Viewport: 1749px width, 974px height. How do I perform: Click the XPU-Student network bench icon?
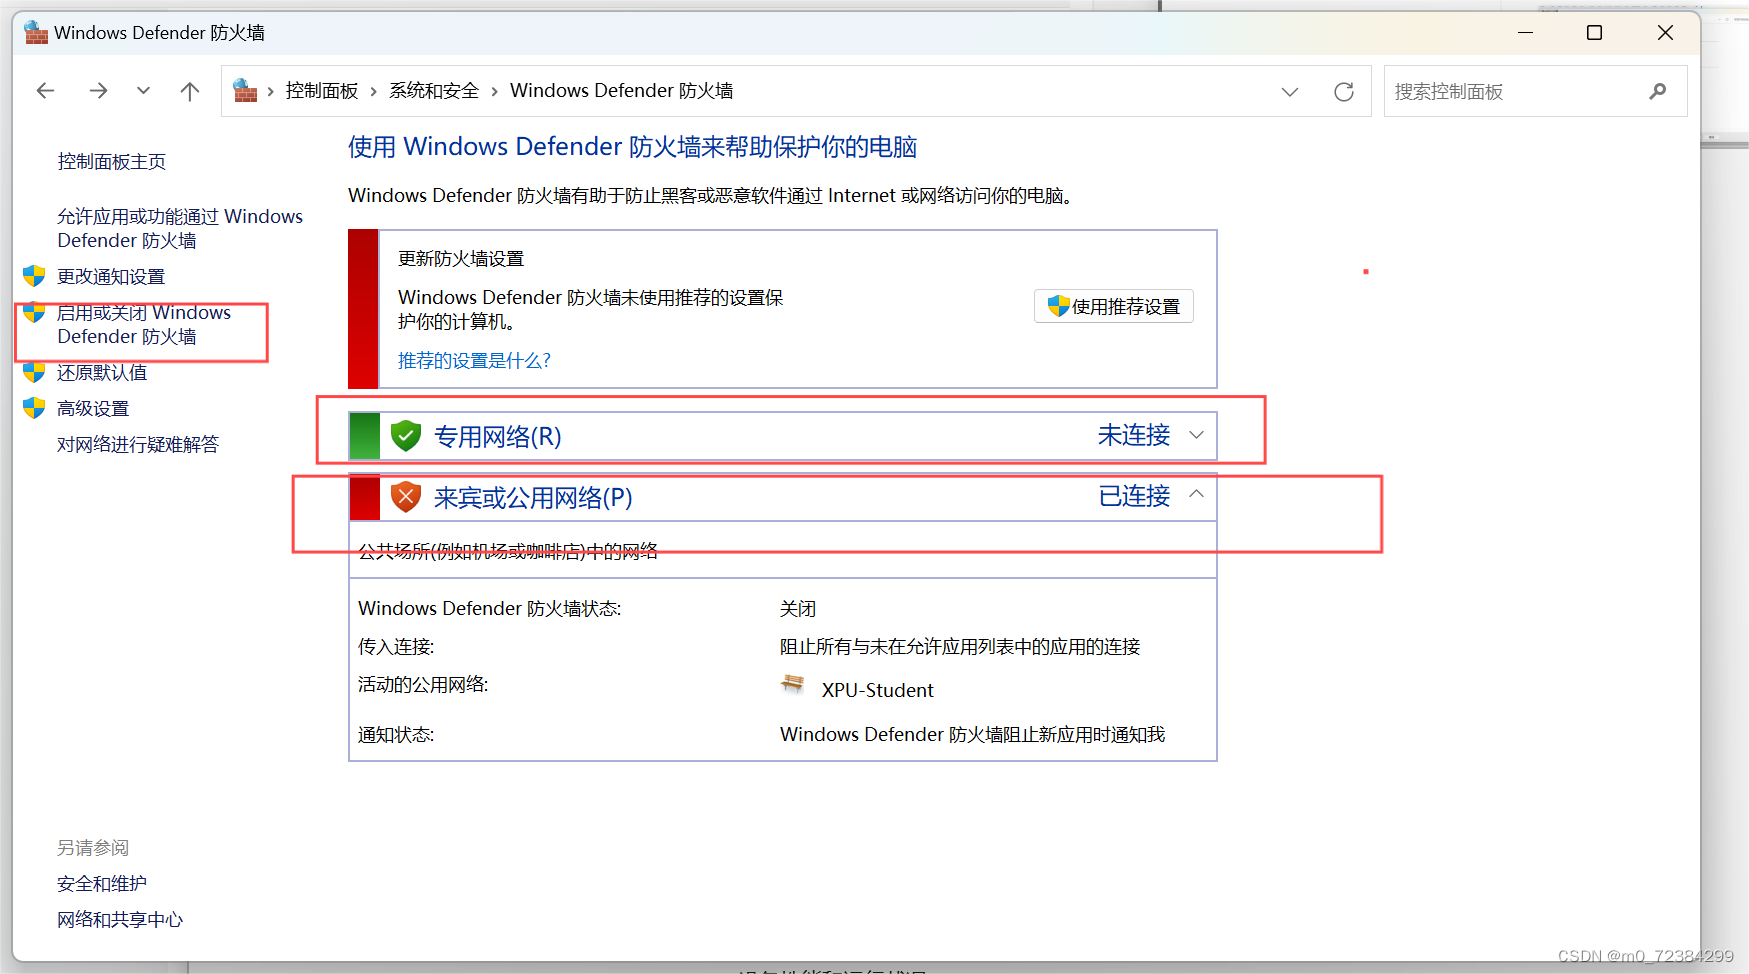click(793, 685)
